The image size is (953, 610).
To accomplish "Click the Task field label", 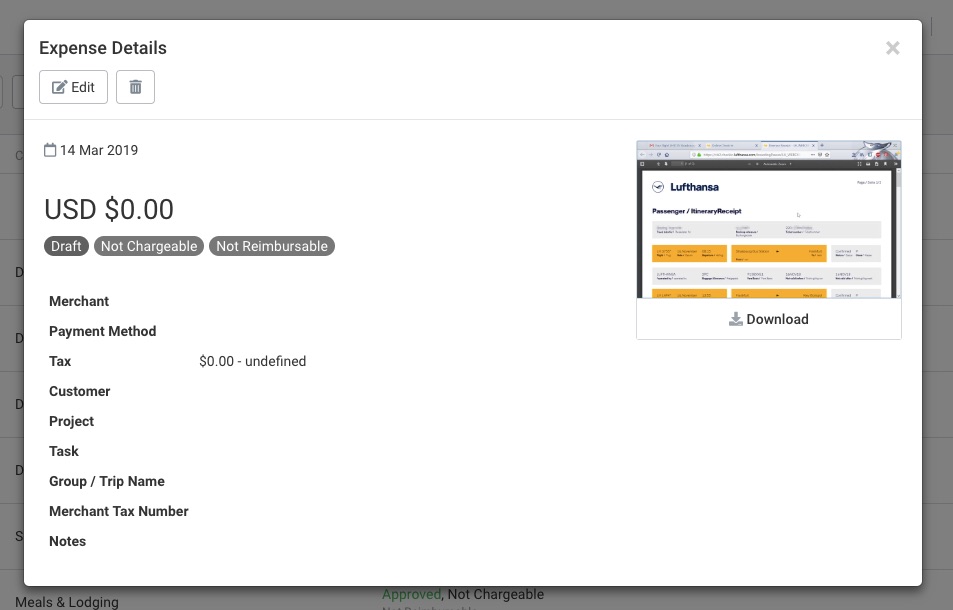I will coord(64,451).
